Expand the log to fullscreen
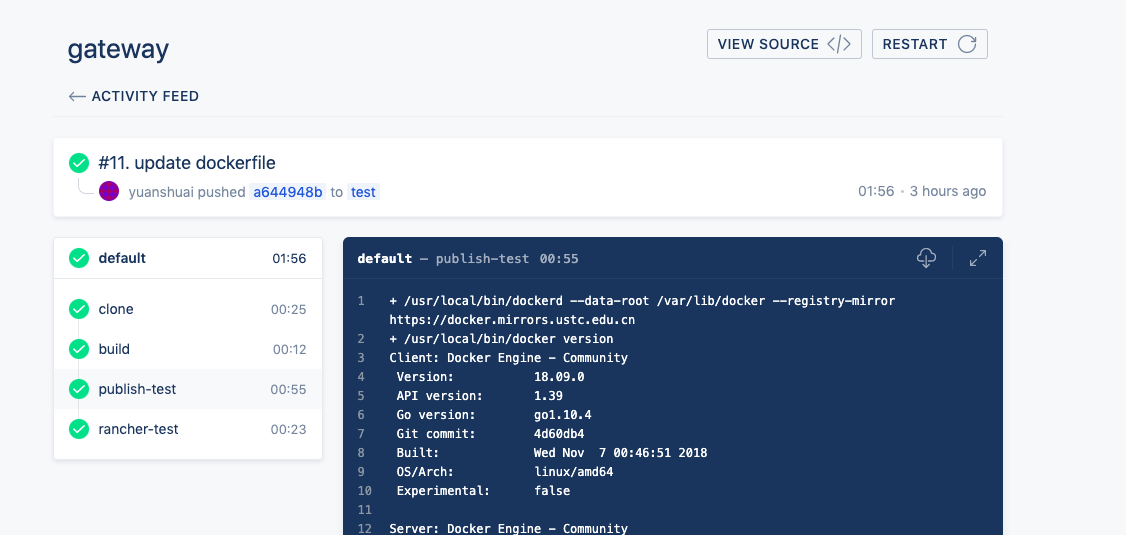 click(978, 258)
